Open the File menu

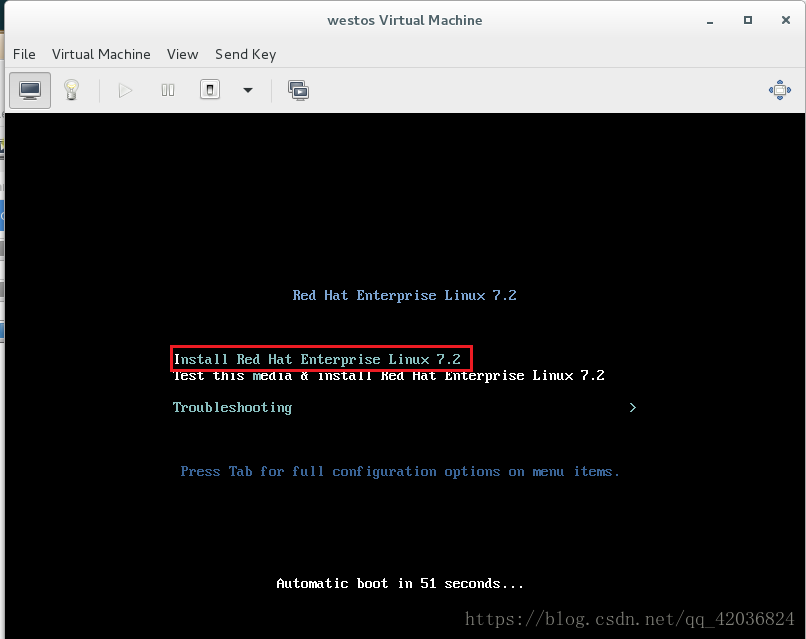[24, 54]
